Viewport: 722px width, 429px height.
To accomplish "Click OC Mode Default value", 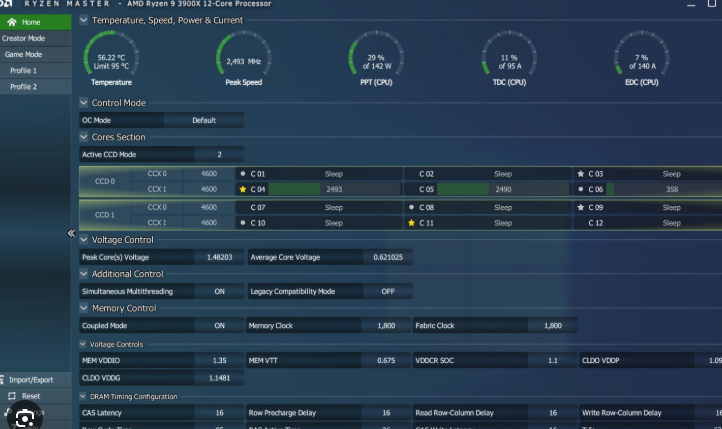I will point(204,120).
